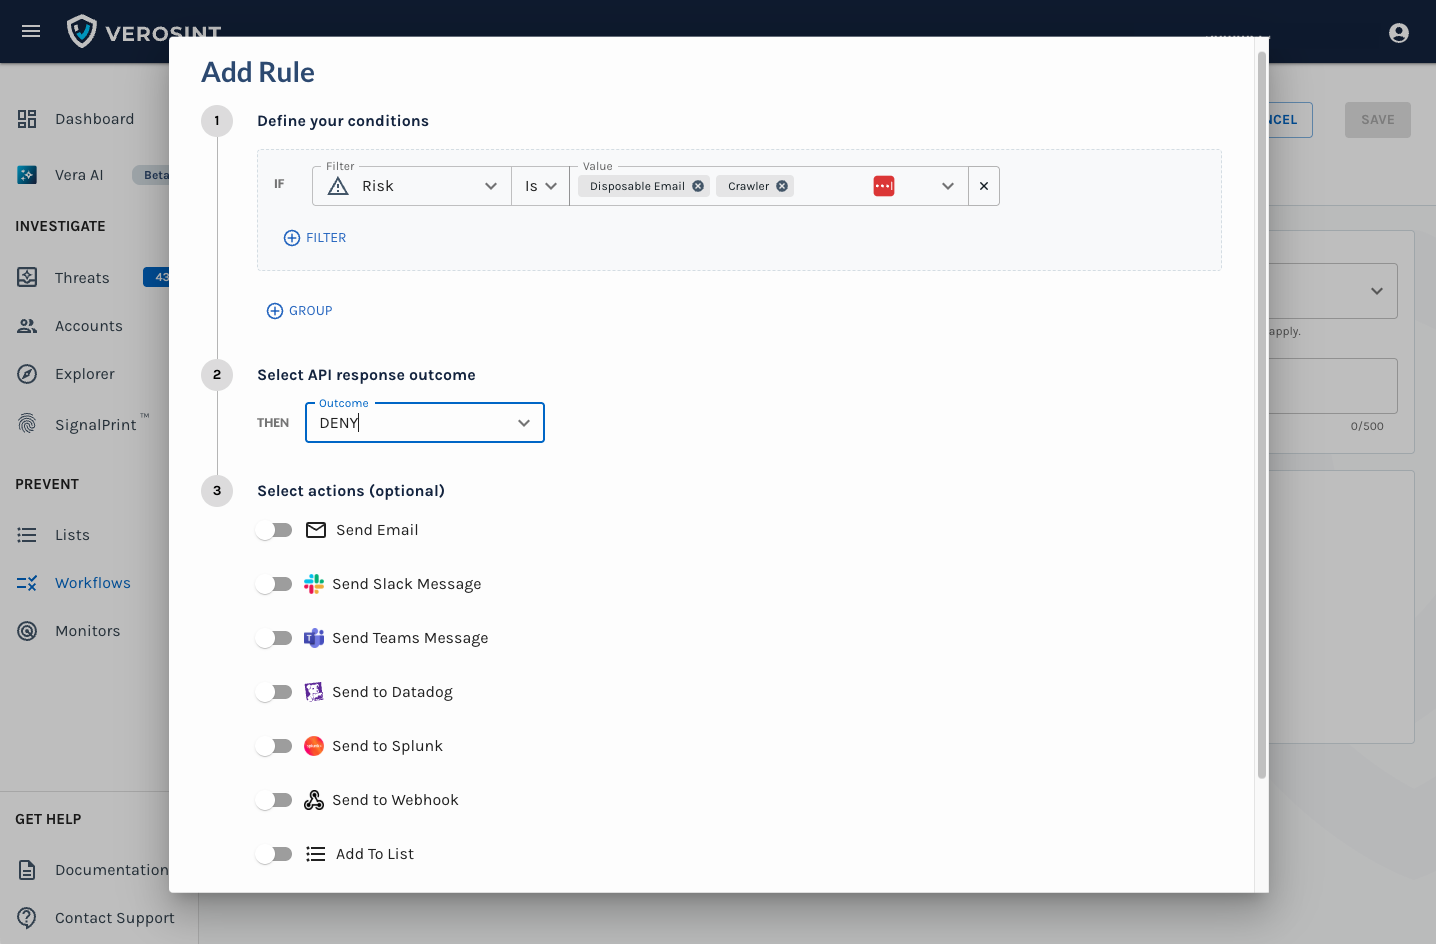This screenshot has height=944, width=1436.
Task: Click the Splunk logo icon
Action: pyautogui.click(x=314, y=746)
